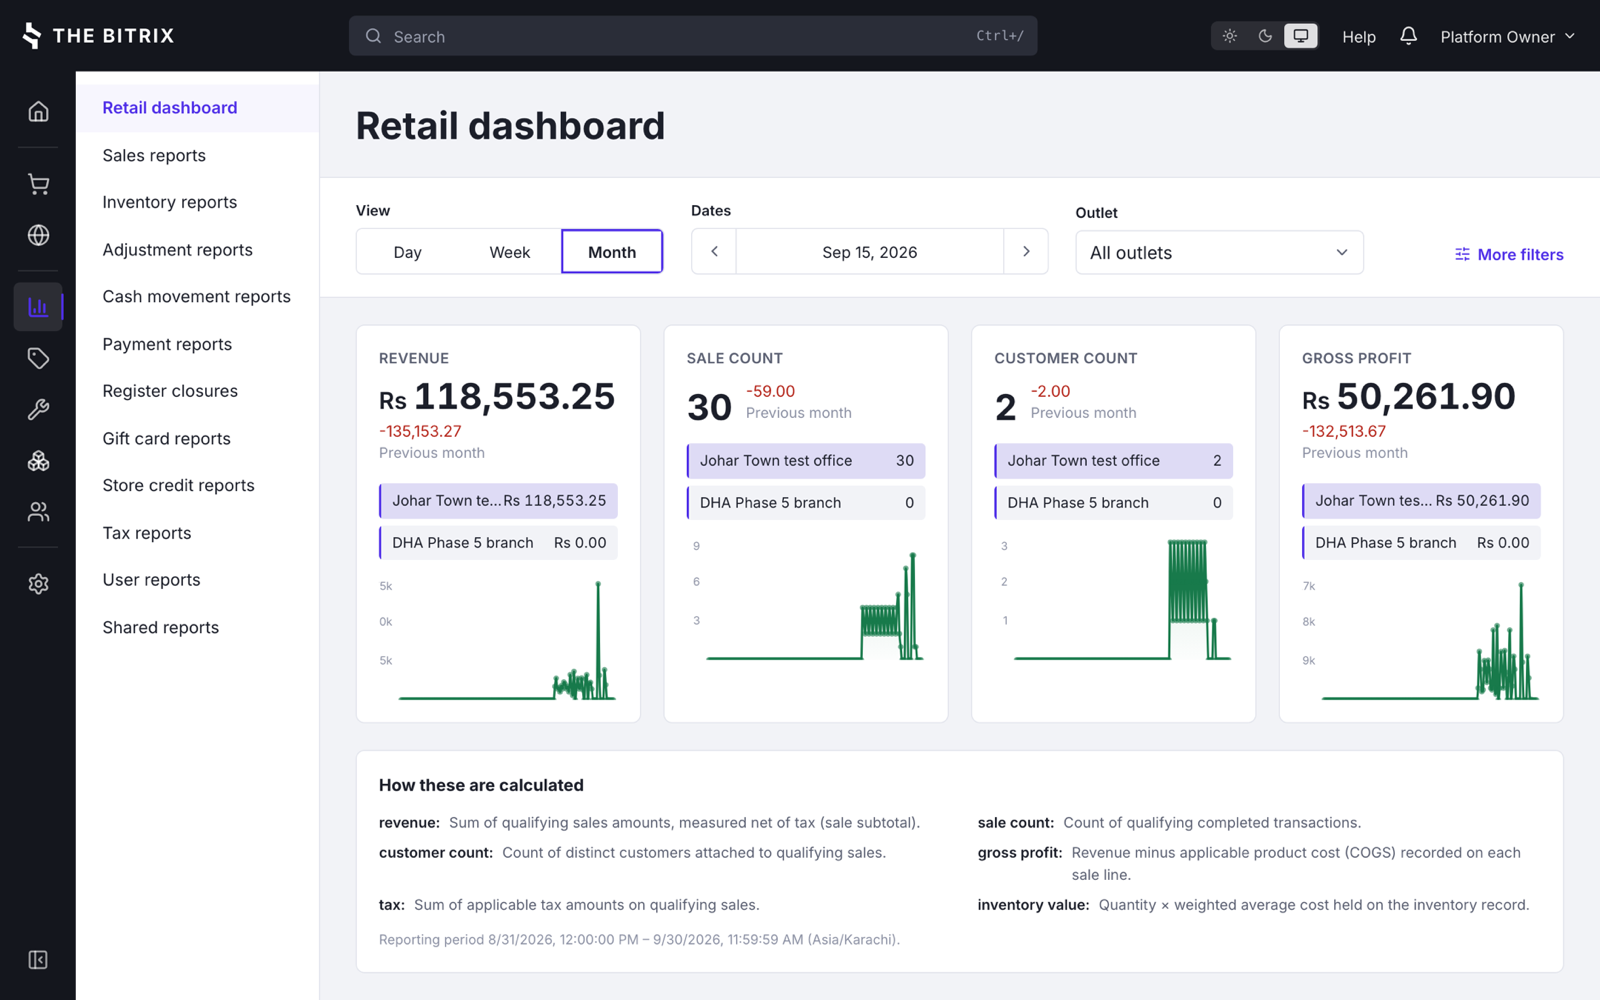Click the Customer Count trend chart

[1114, 600]
